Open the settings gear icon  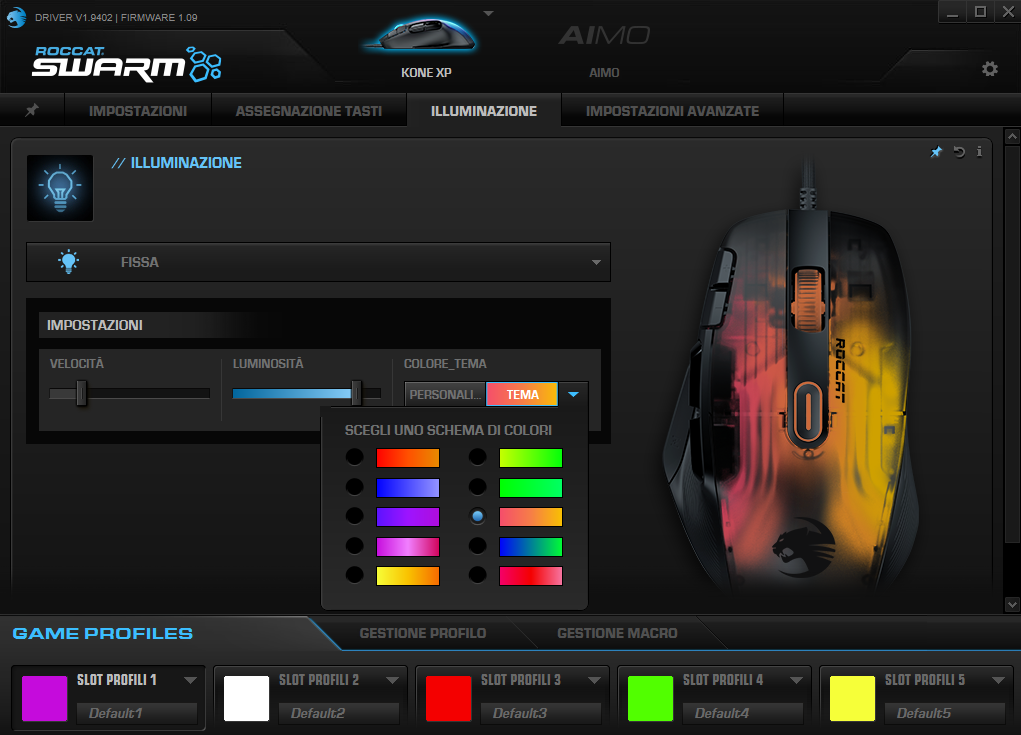point(990,69)
